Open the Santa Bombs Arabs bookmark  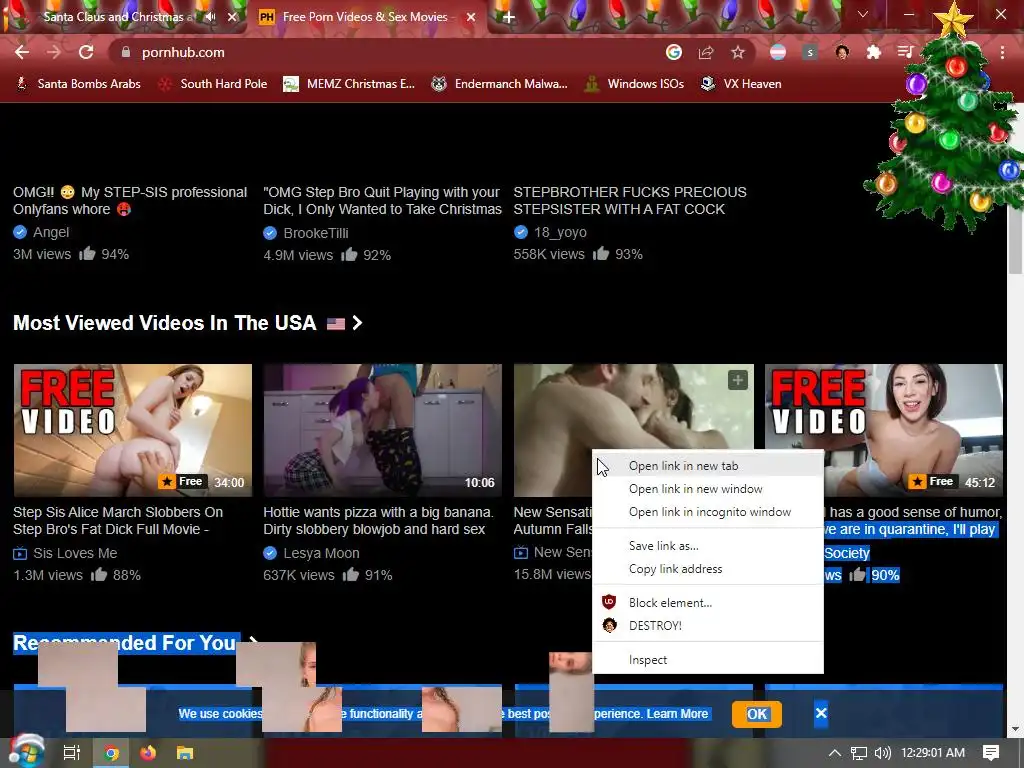click(x=78, y=84)
